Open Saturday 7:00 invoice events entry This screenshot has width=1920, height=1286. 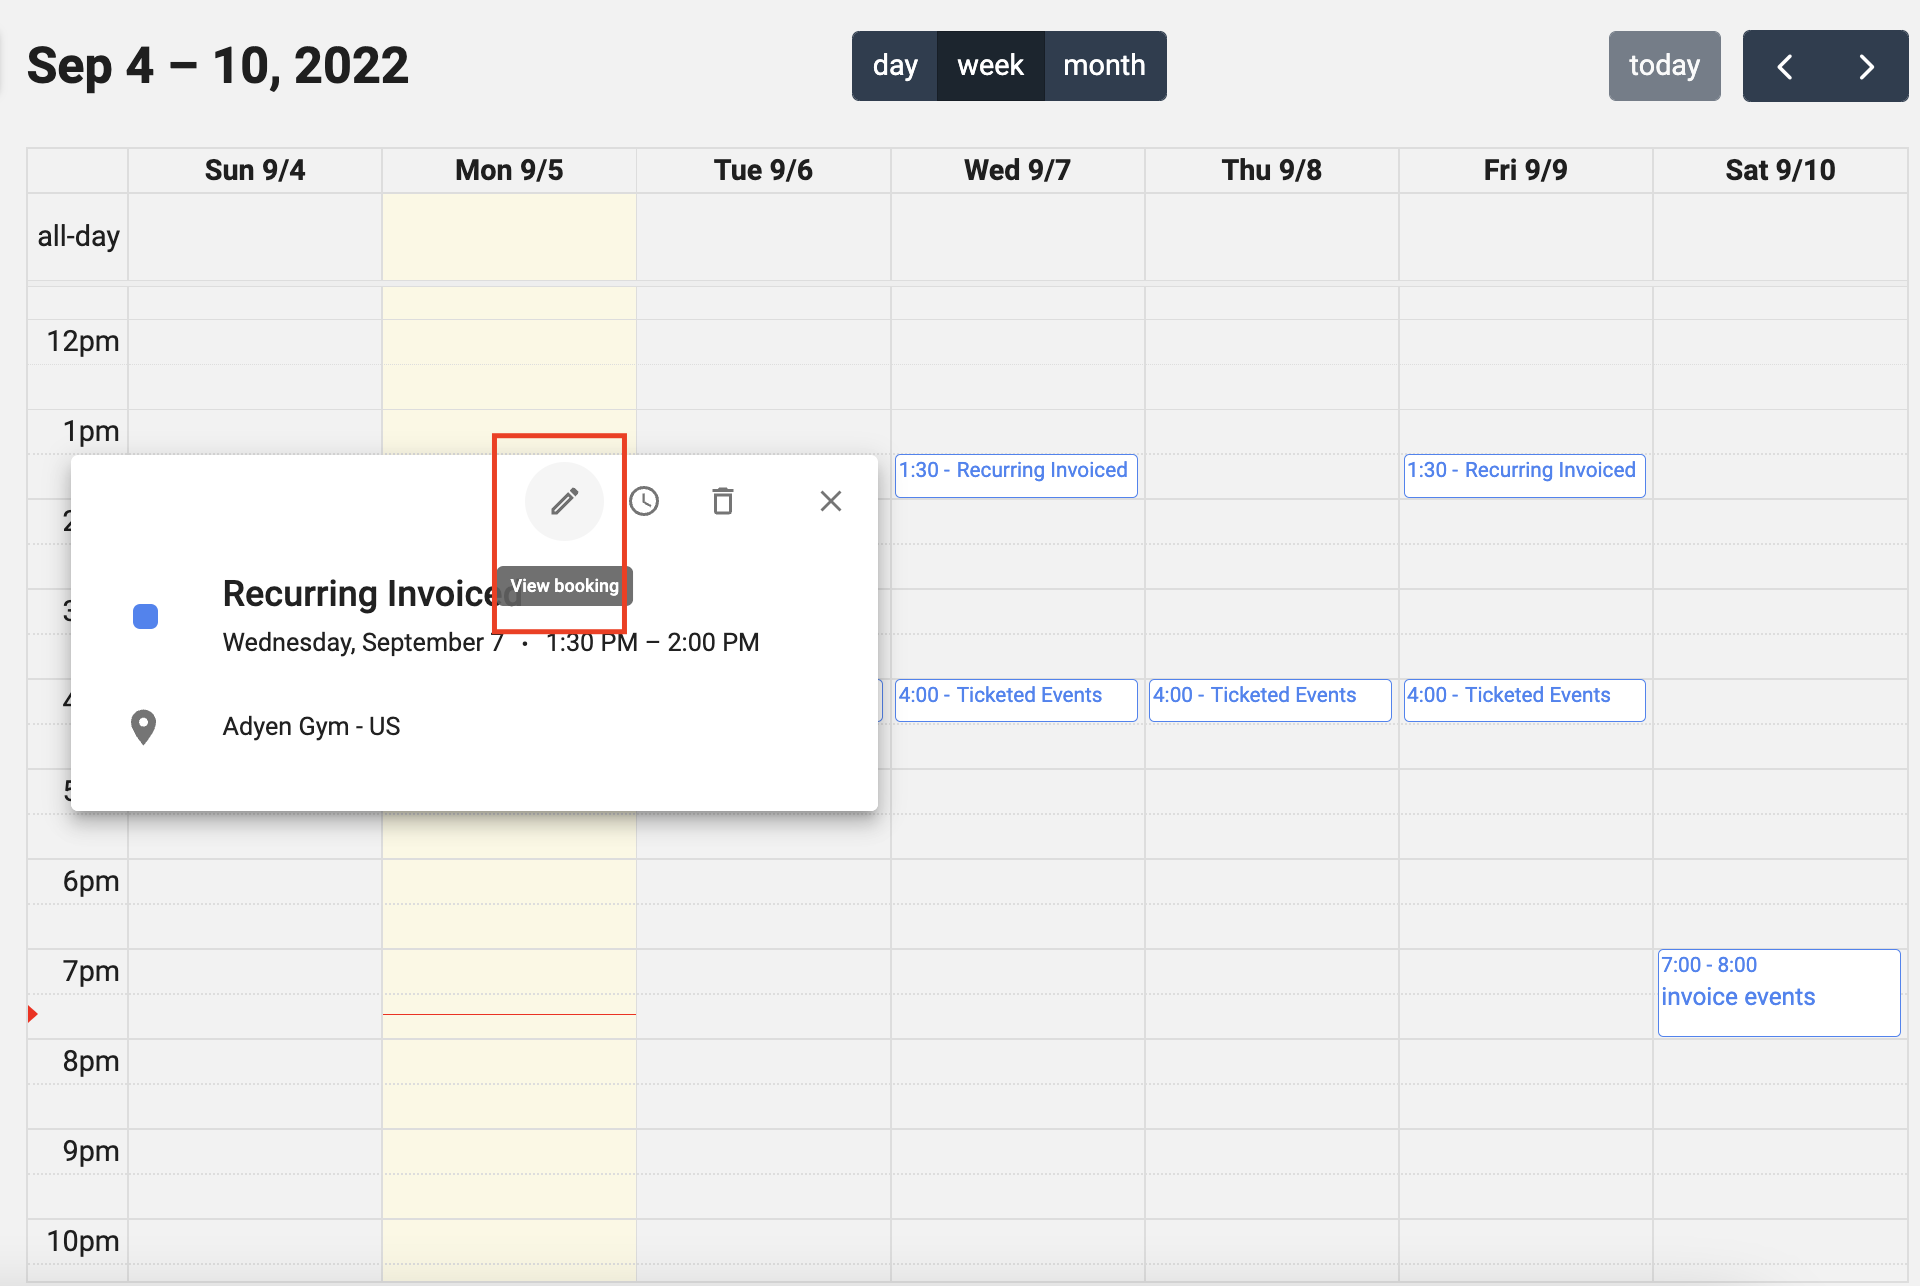pos(1778,991)
